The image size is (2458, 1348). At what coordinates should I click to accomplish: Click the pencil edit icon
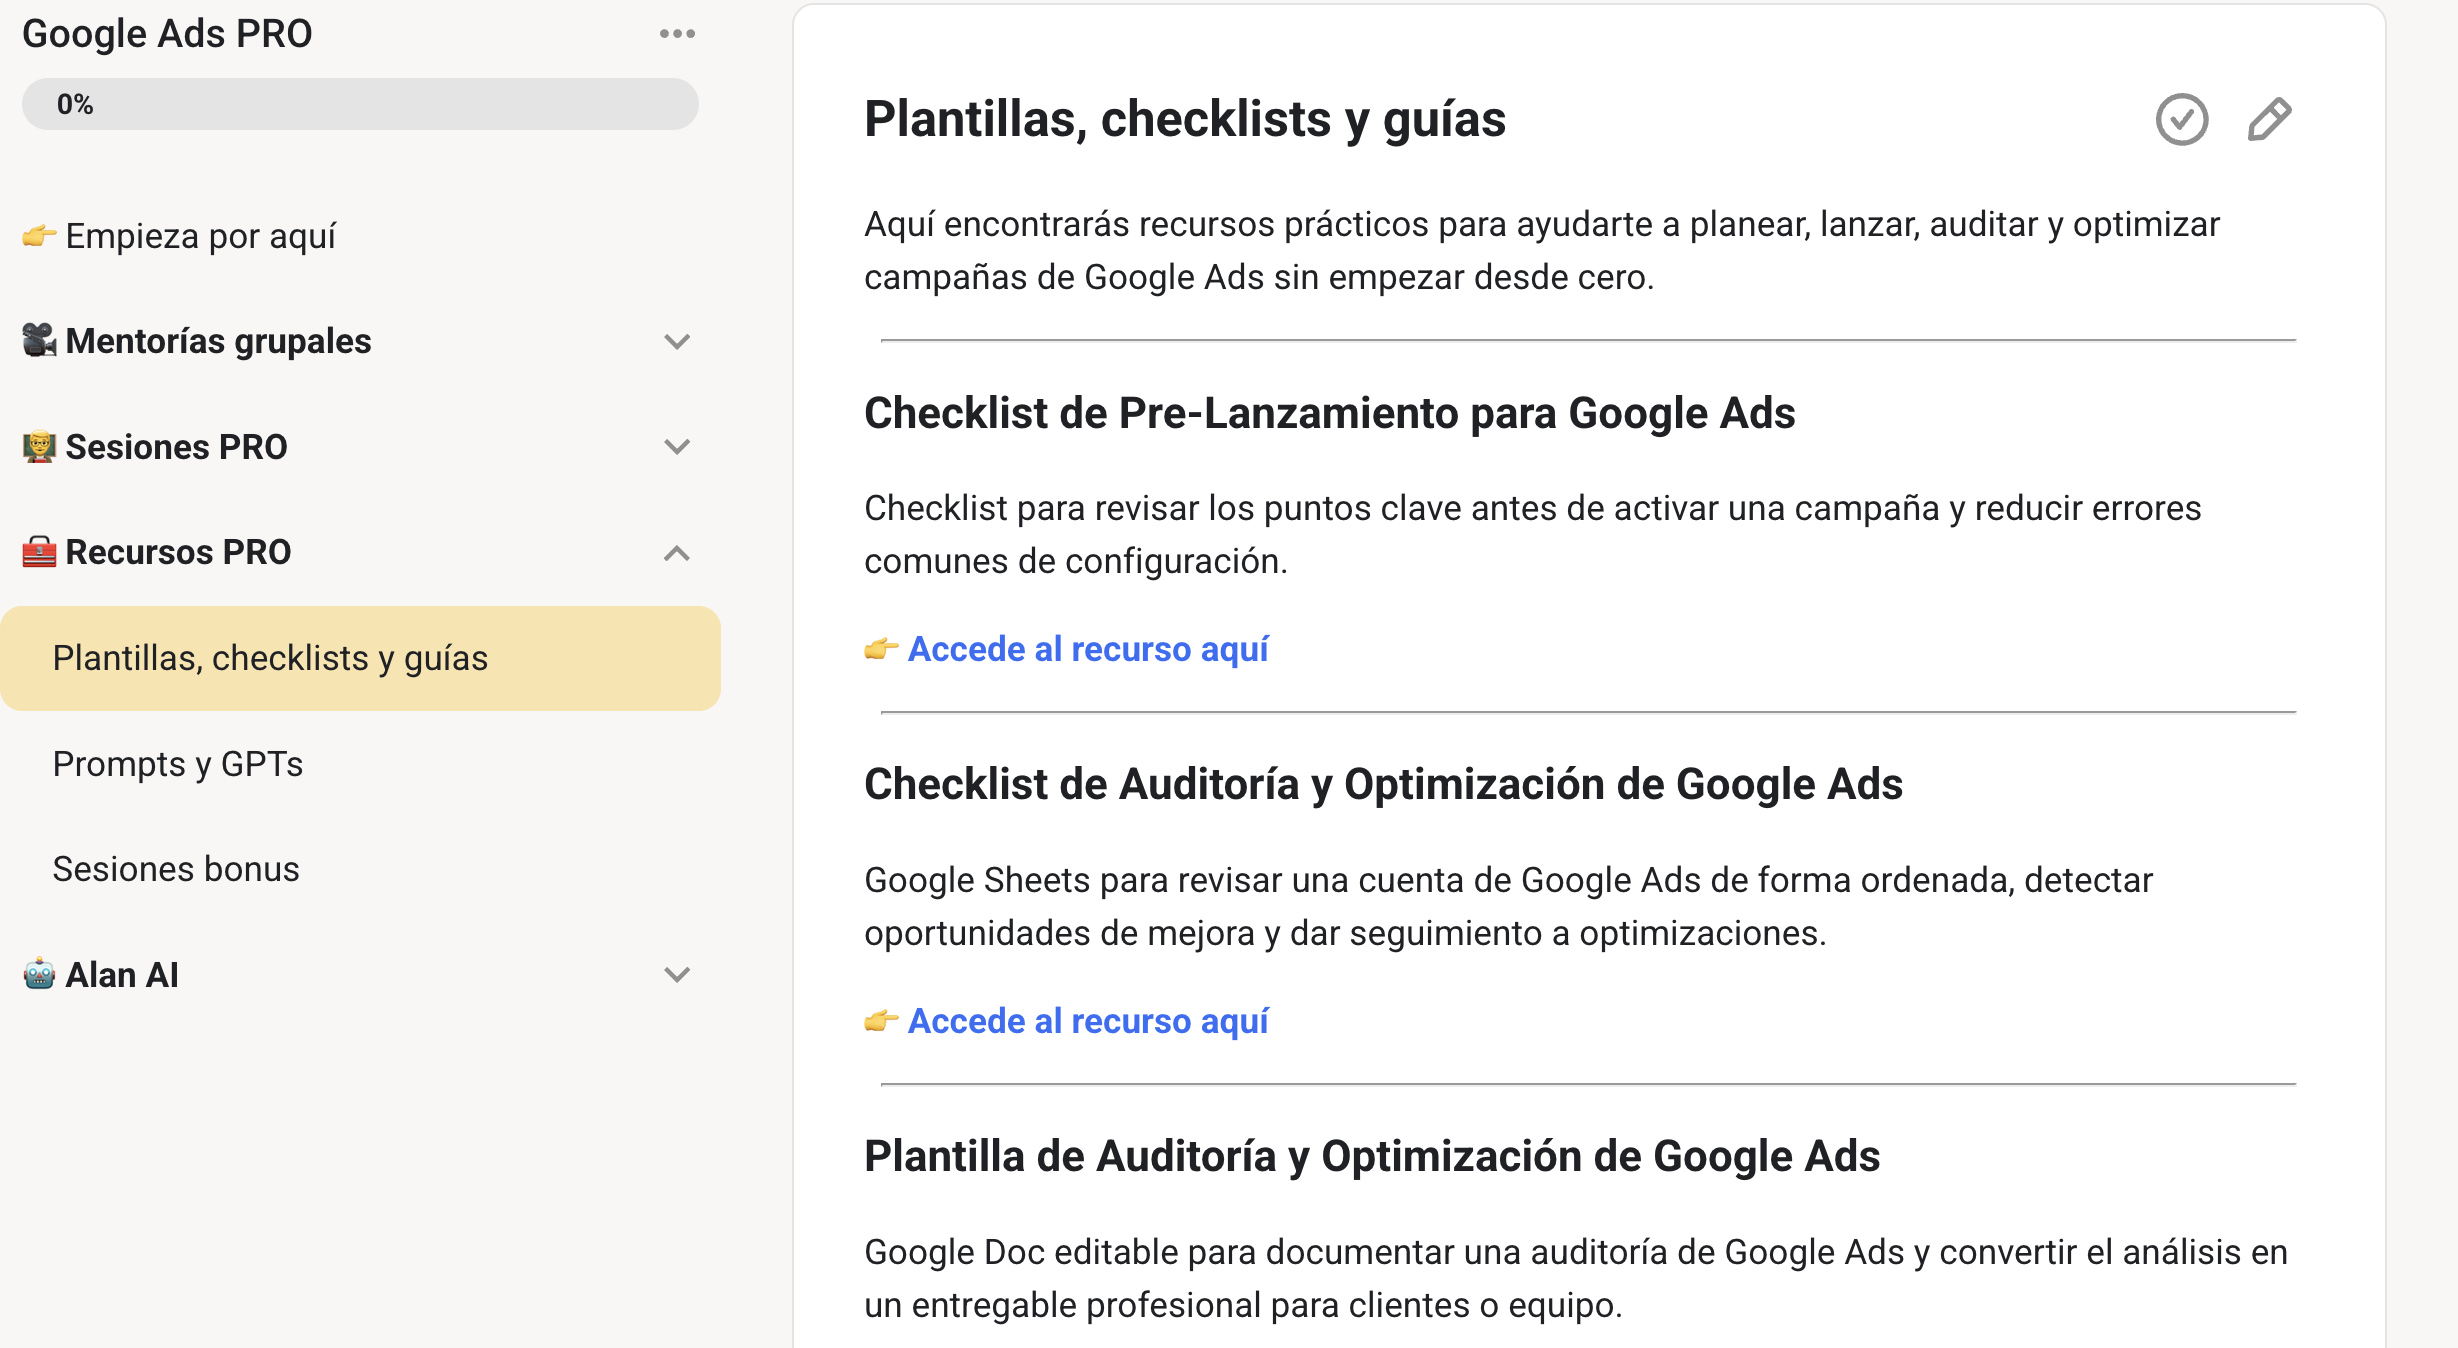point(2269,120)
